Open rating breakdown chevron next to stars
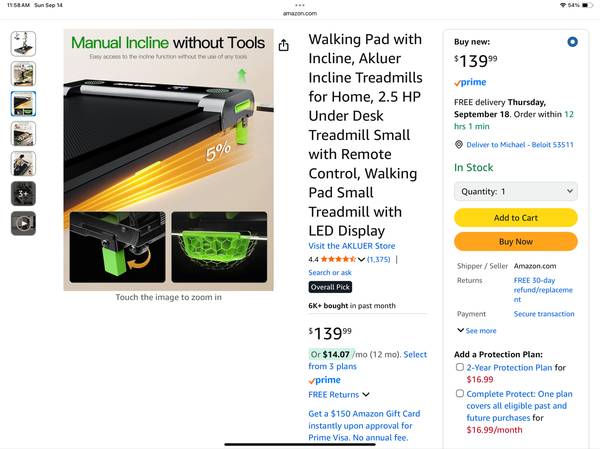 361,260
